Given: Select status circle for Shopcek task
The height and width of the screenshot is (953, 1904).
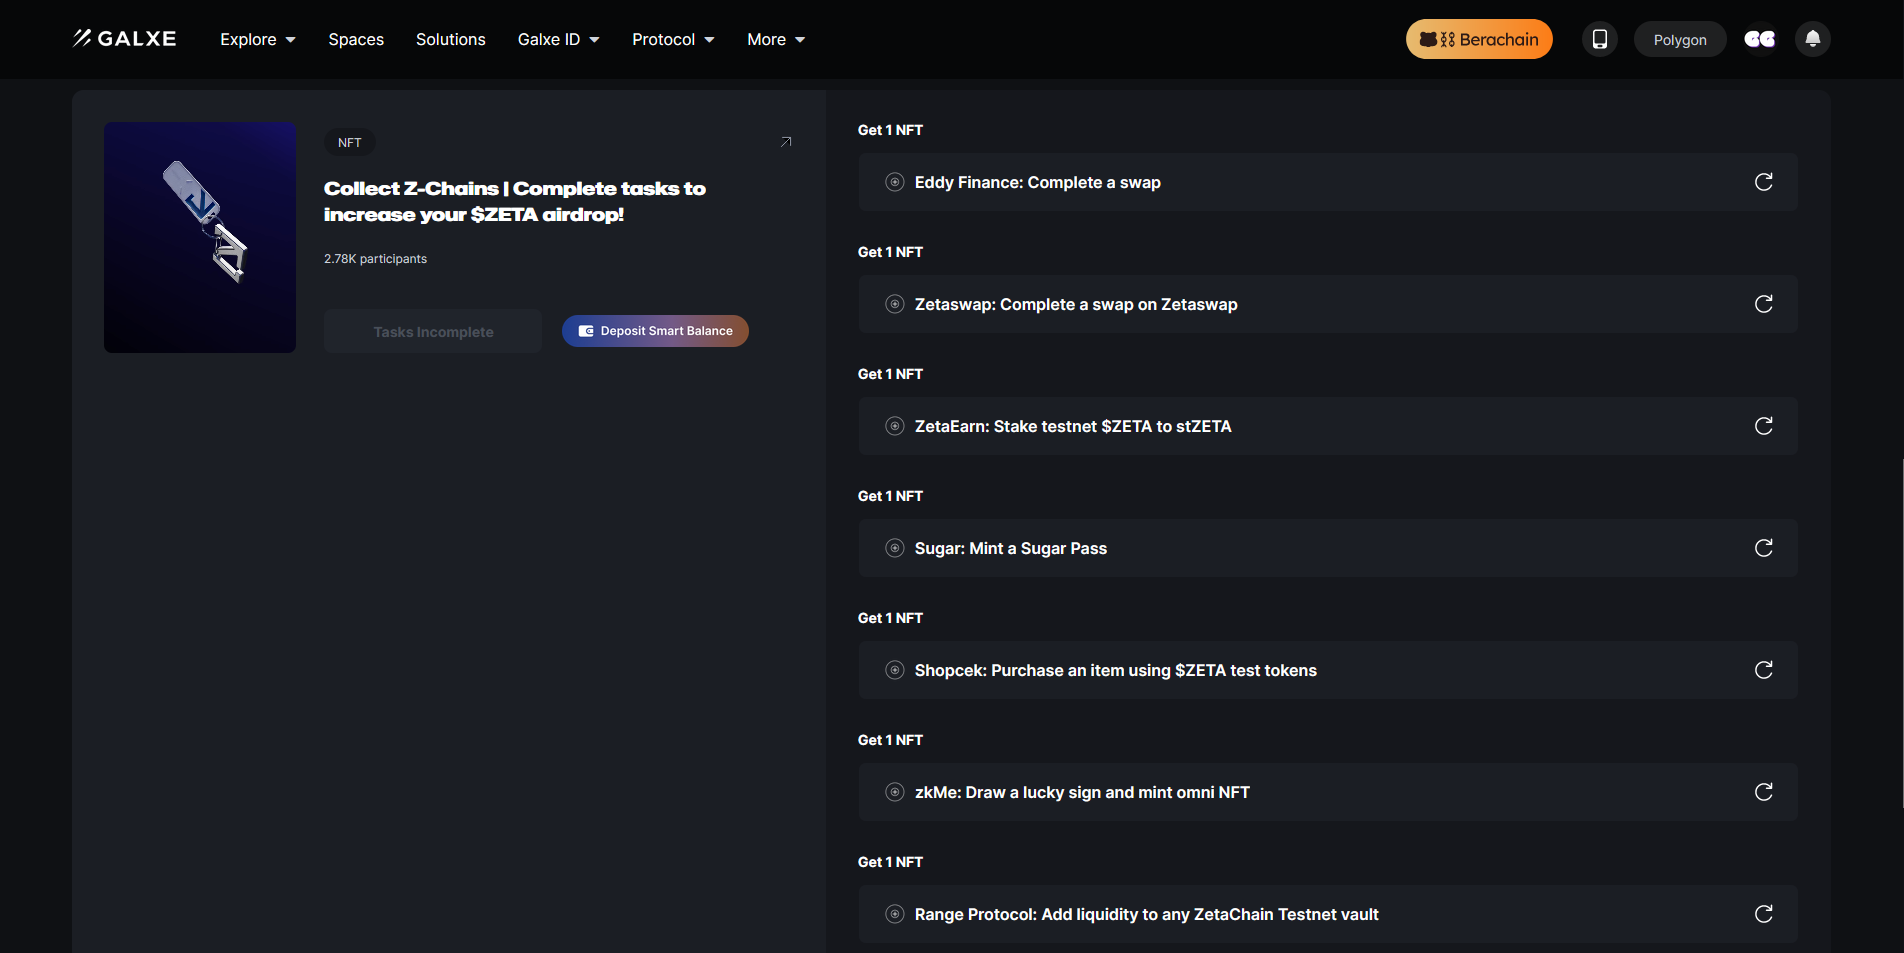Looking at the screenshot, I should coord(895,670).
